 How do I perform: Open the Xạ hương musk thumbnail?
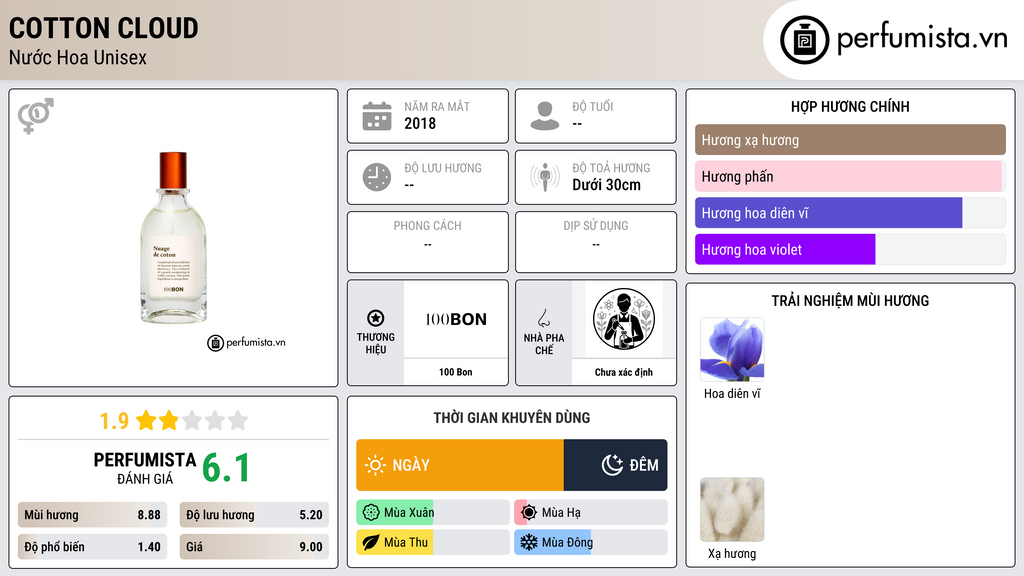732,509
